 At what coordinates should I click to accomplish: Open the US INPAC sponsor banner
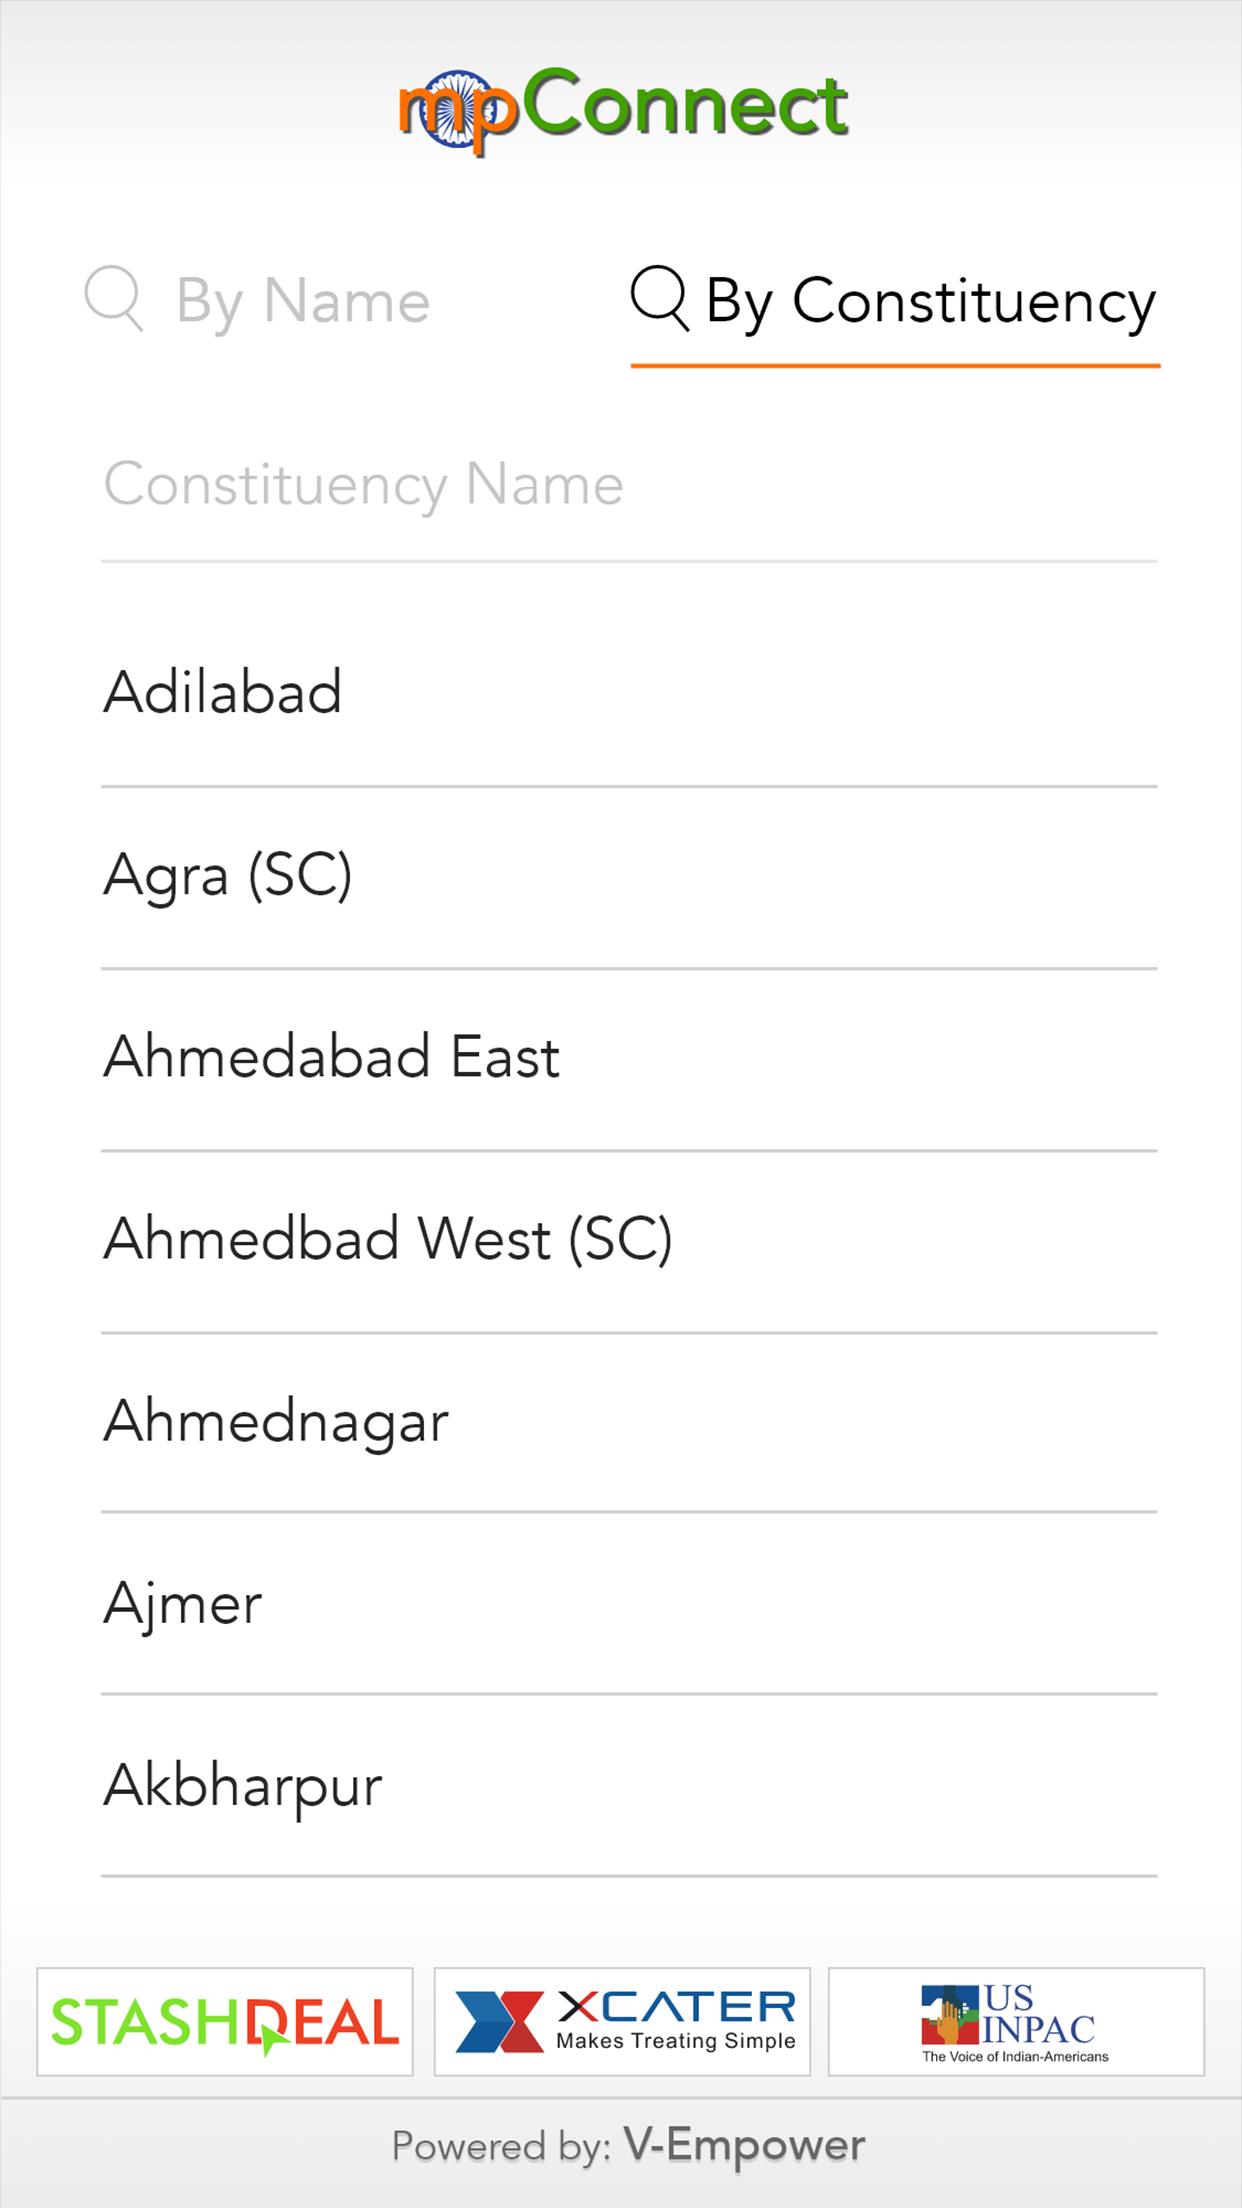click(1016, 2021)
